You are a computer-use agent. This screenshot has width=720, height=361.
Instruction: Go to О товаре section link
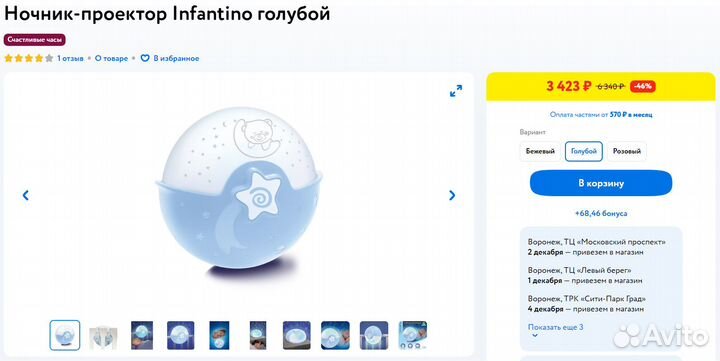111,58
